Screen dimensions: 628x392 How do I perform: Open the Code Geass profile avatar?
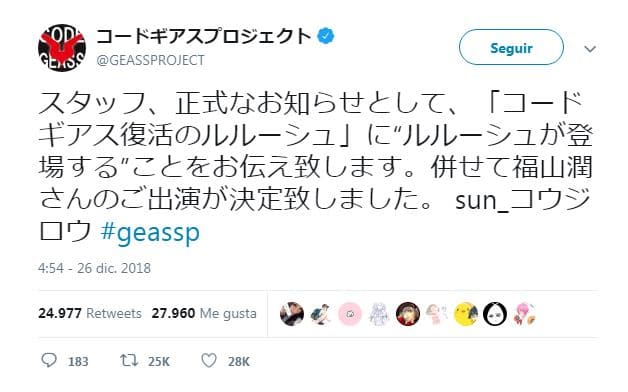62,48
